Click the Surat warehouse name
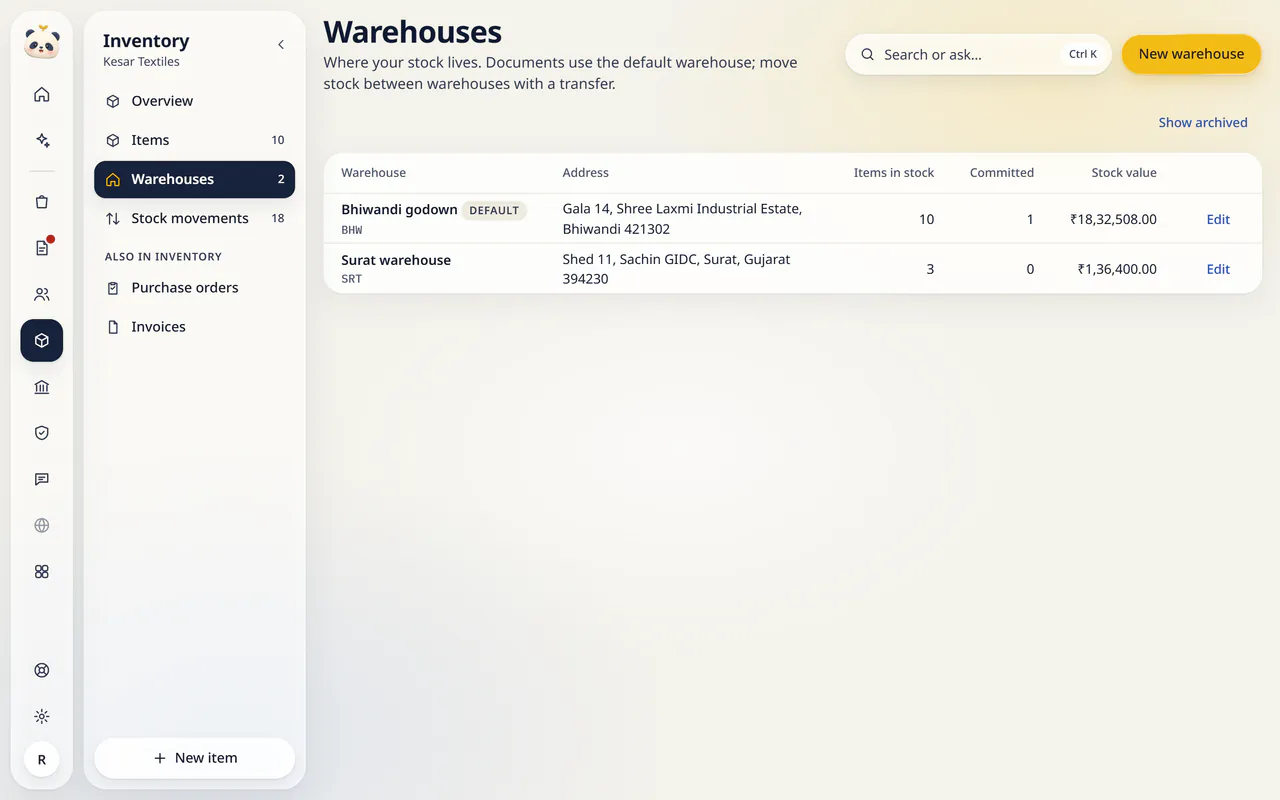Screen dimensions: 1280x800 396,260
